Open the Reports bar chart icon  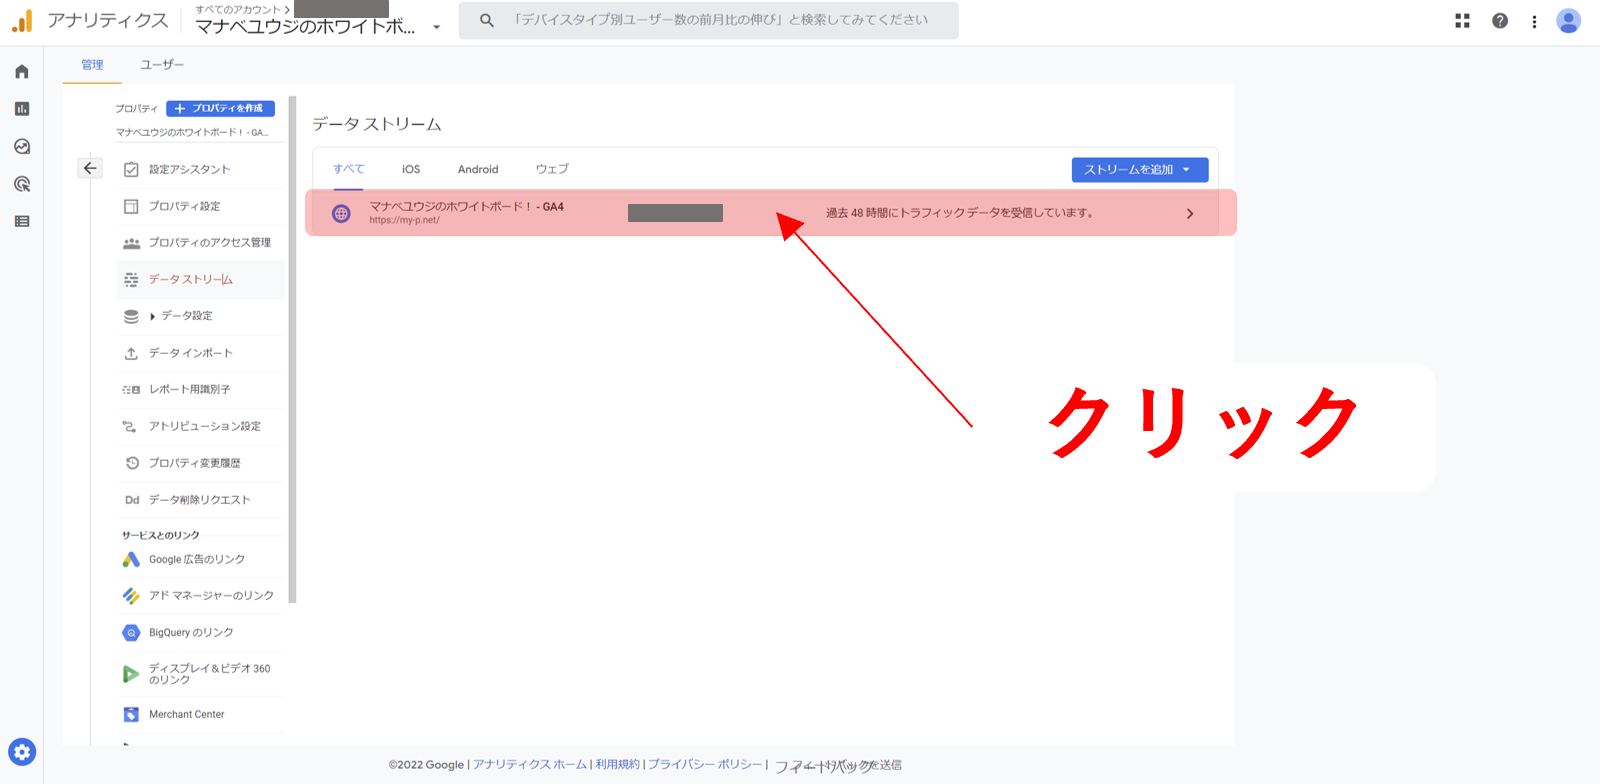point(22,109)
